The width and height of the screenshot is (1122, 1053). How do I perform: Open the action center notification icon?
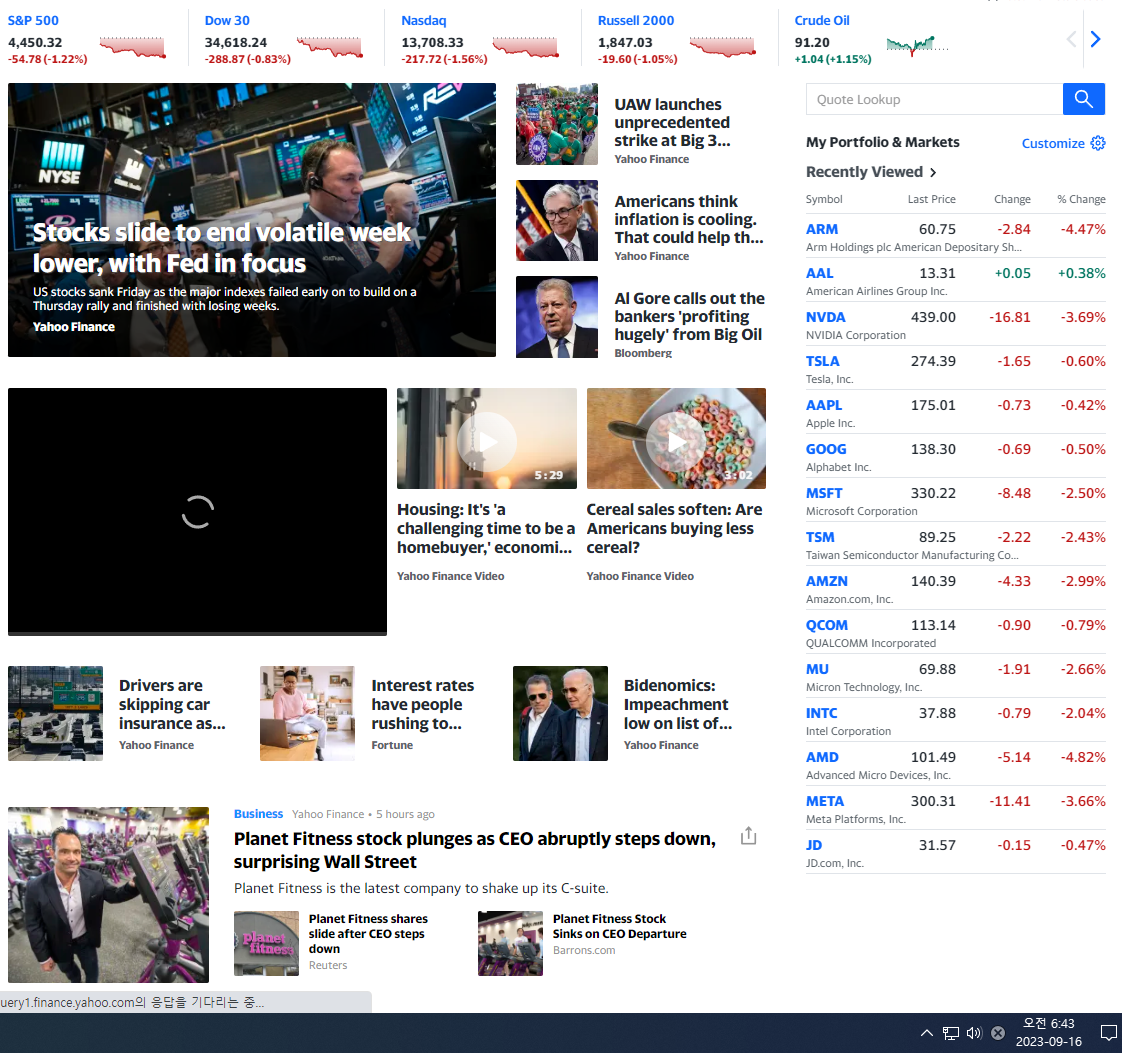1108,1032
